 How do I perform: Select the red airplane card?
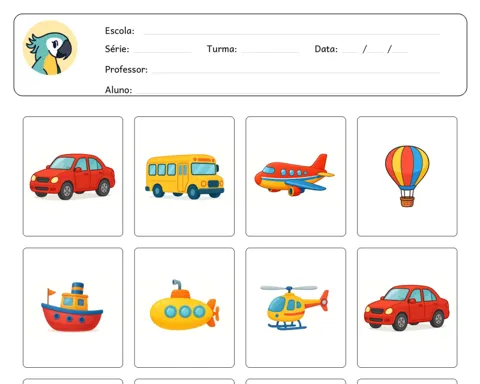296,176
